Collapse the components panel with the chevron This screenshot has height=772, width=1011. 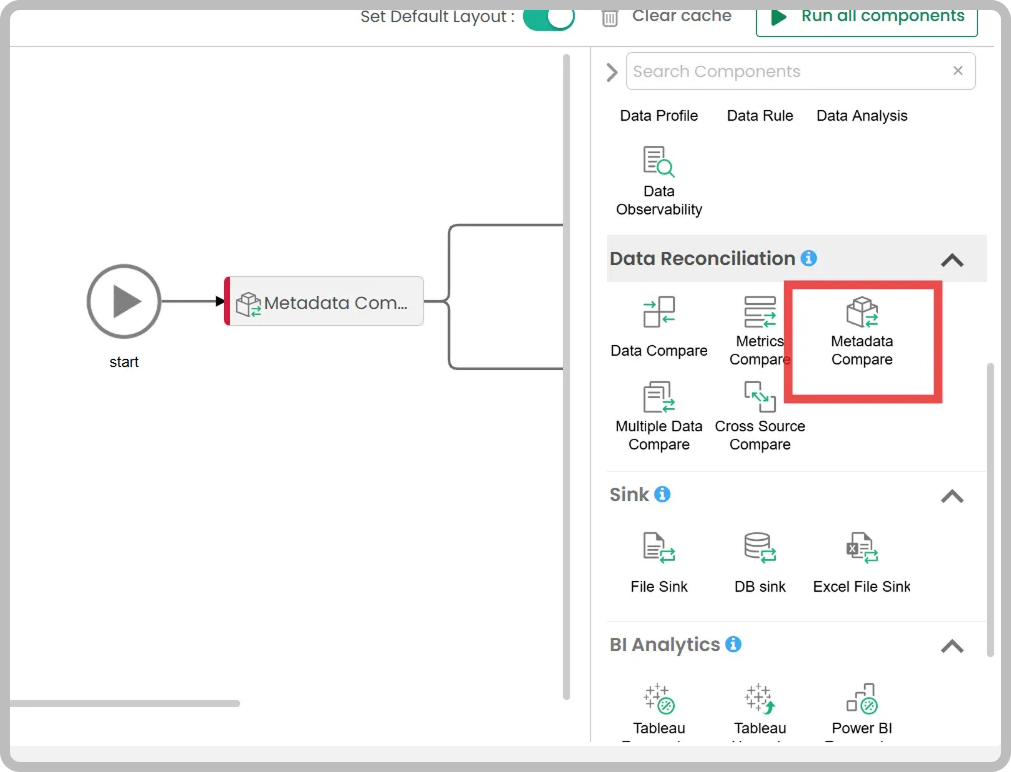pyautogui.click(x=612, y=72)
